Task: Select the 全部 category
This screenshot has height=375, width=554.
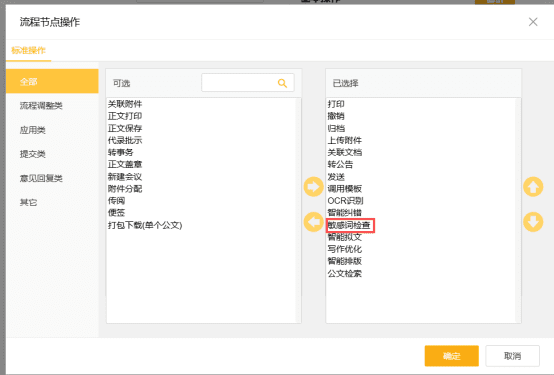Action: point(52,81)
